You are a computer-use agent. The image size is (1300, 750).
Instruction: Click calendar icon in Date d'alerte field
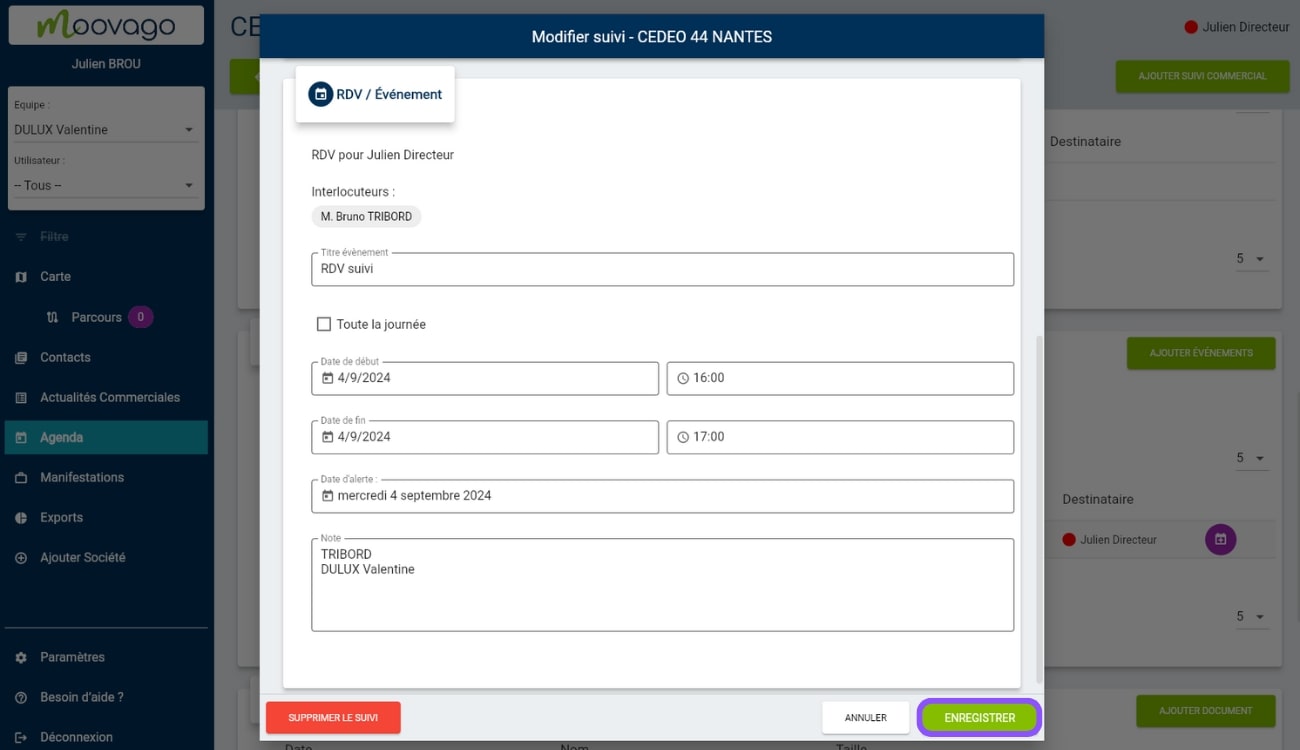[x=327, y=496]
